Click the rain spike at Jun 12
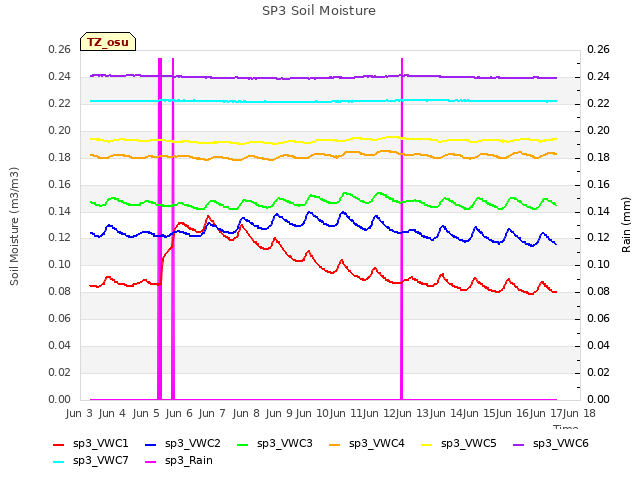Image resolution: width=640 pixels, height=480 pixels. click(x=402, y=229)
